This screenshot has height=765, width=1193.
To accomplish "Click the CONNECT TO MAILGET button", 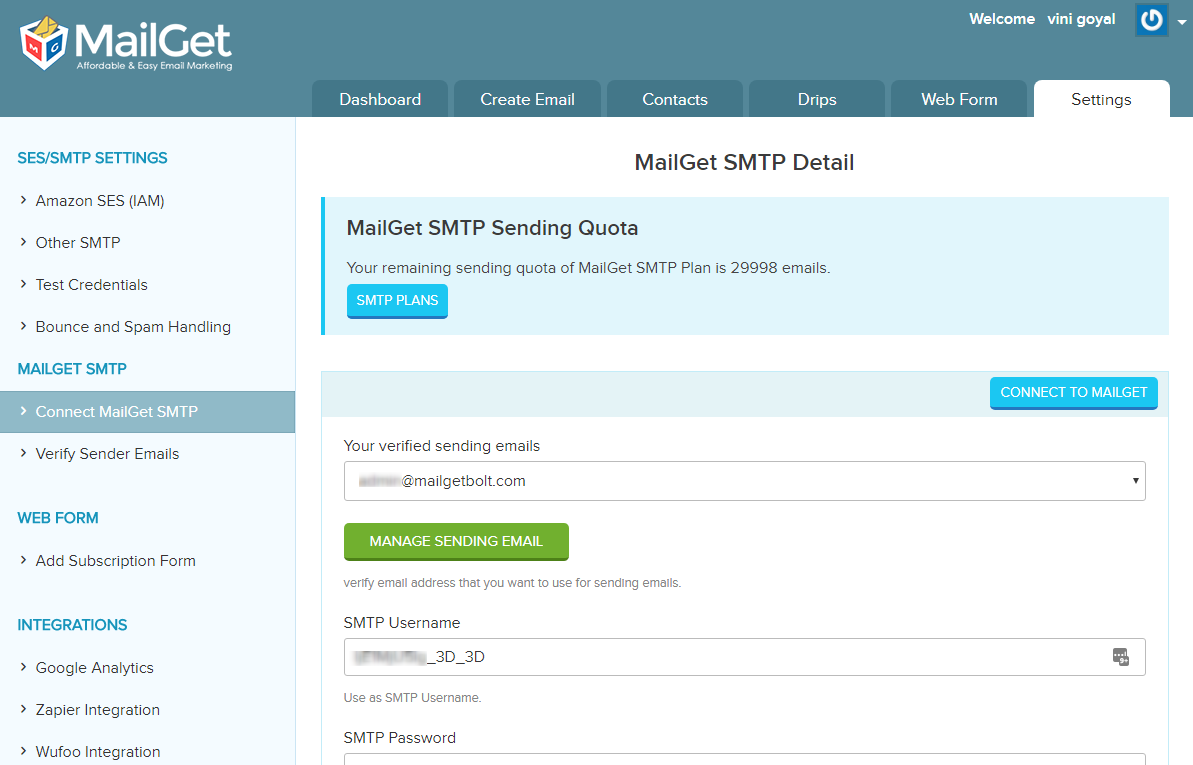I will [1074, 393].
